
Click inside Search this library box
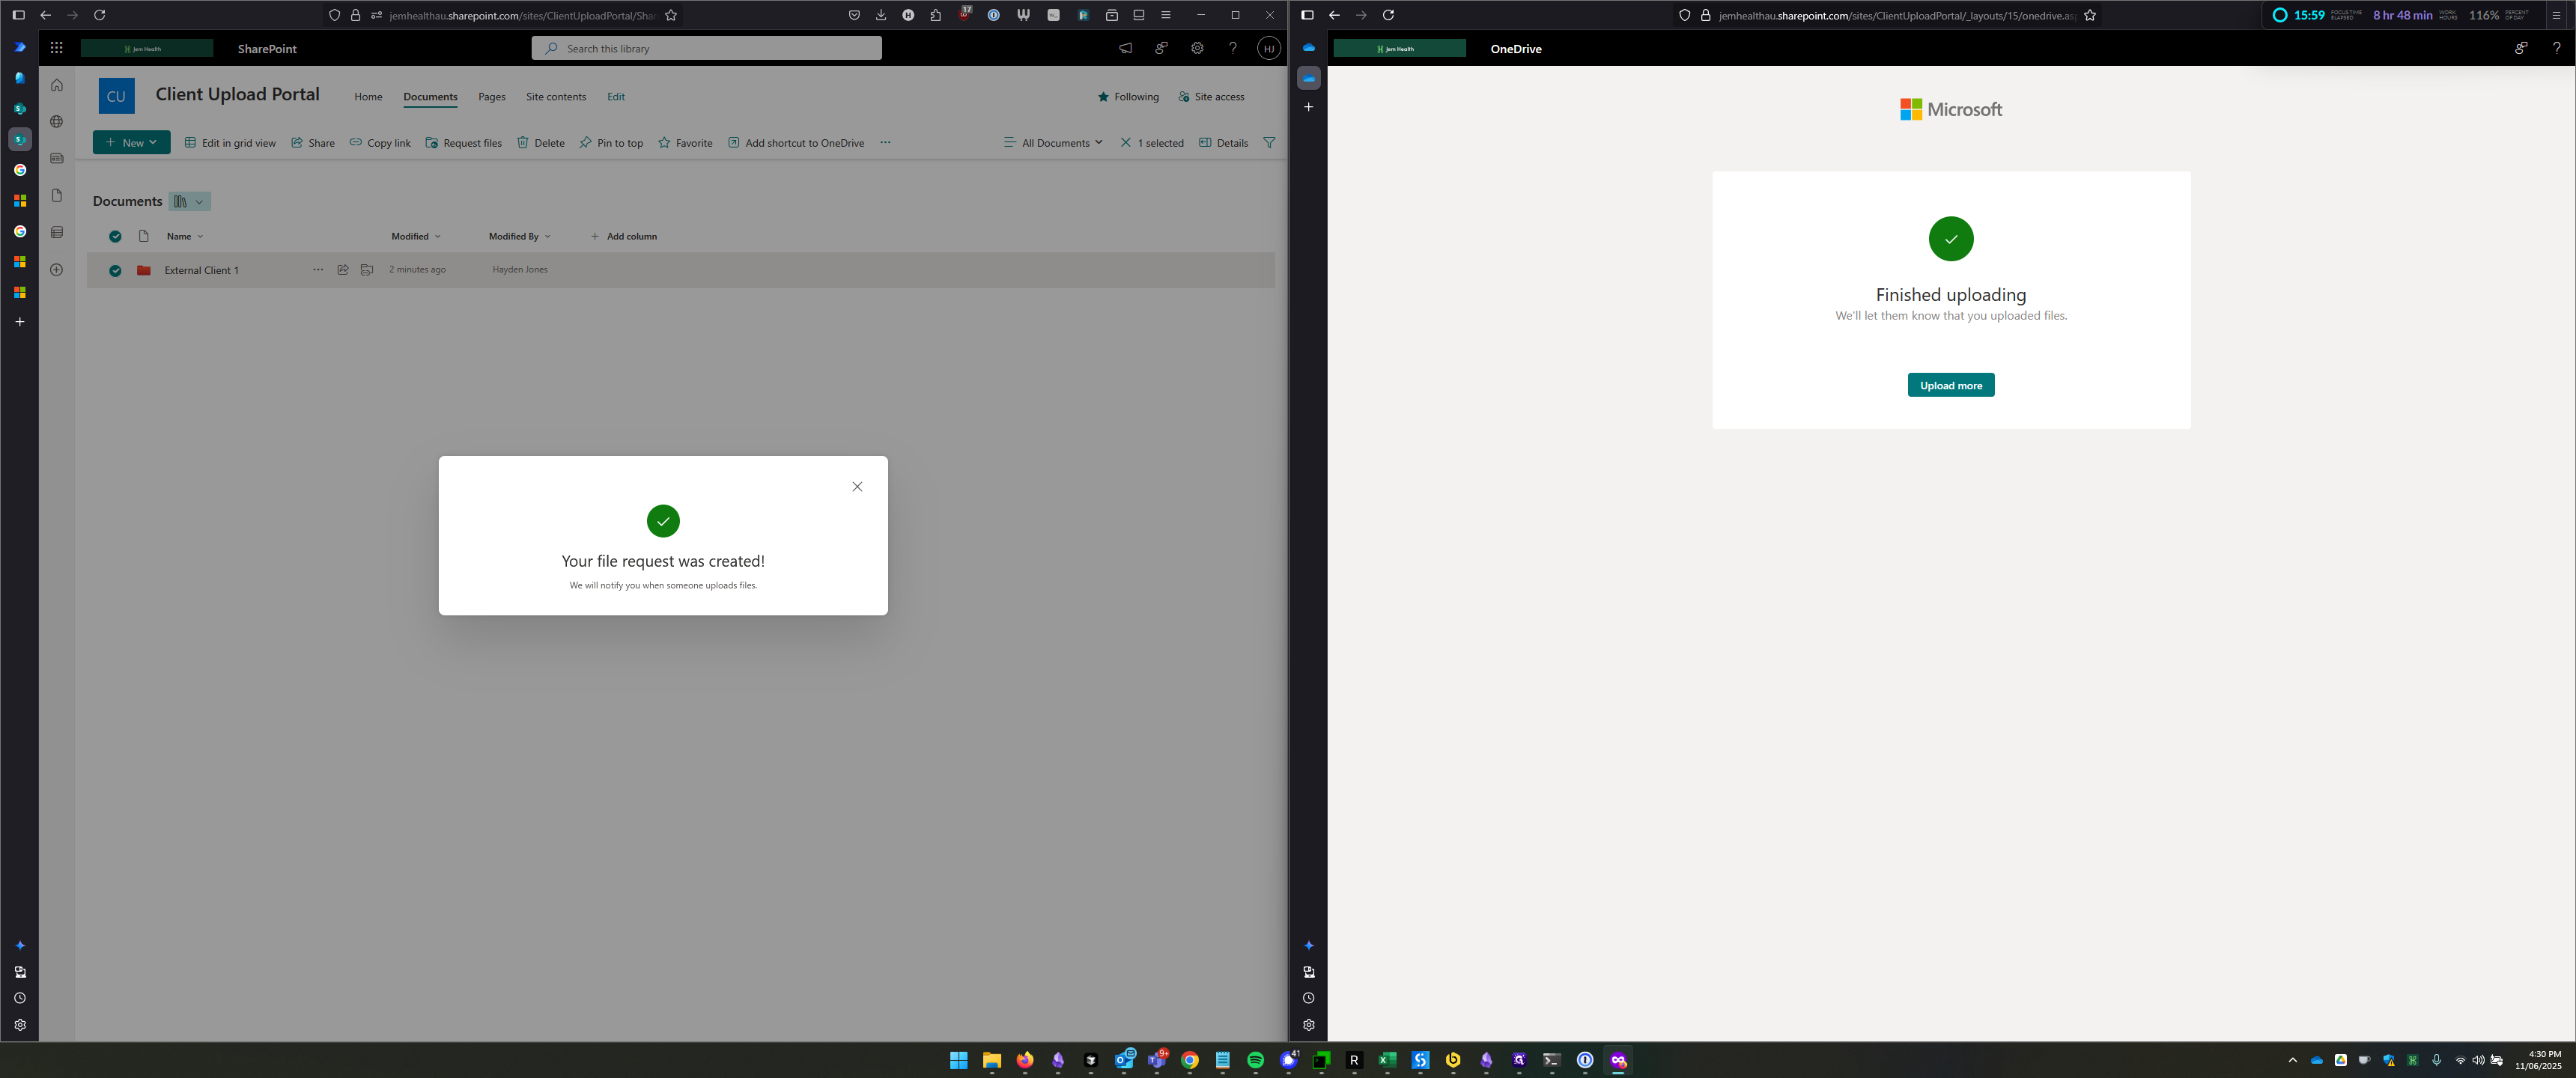coord(707,48)
